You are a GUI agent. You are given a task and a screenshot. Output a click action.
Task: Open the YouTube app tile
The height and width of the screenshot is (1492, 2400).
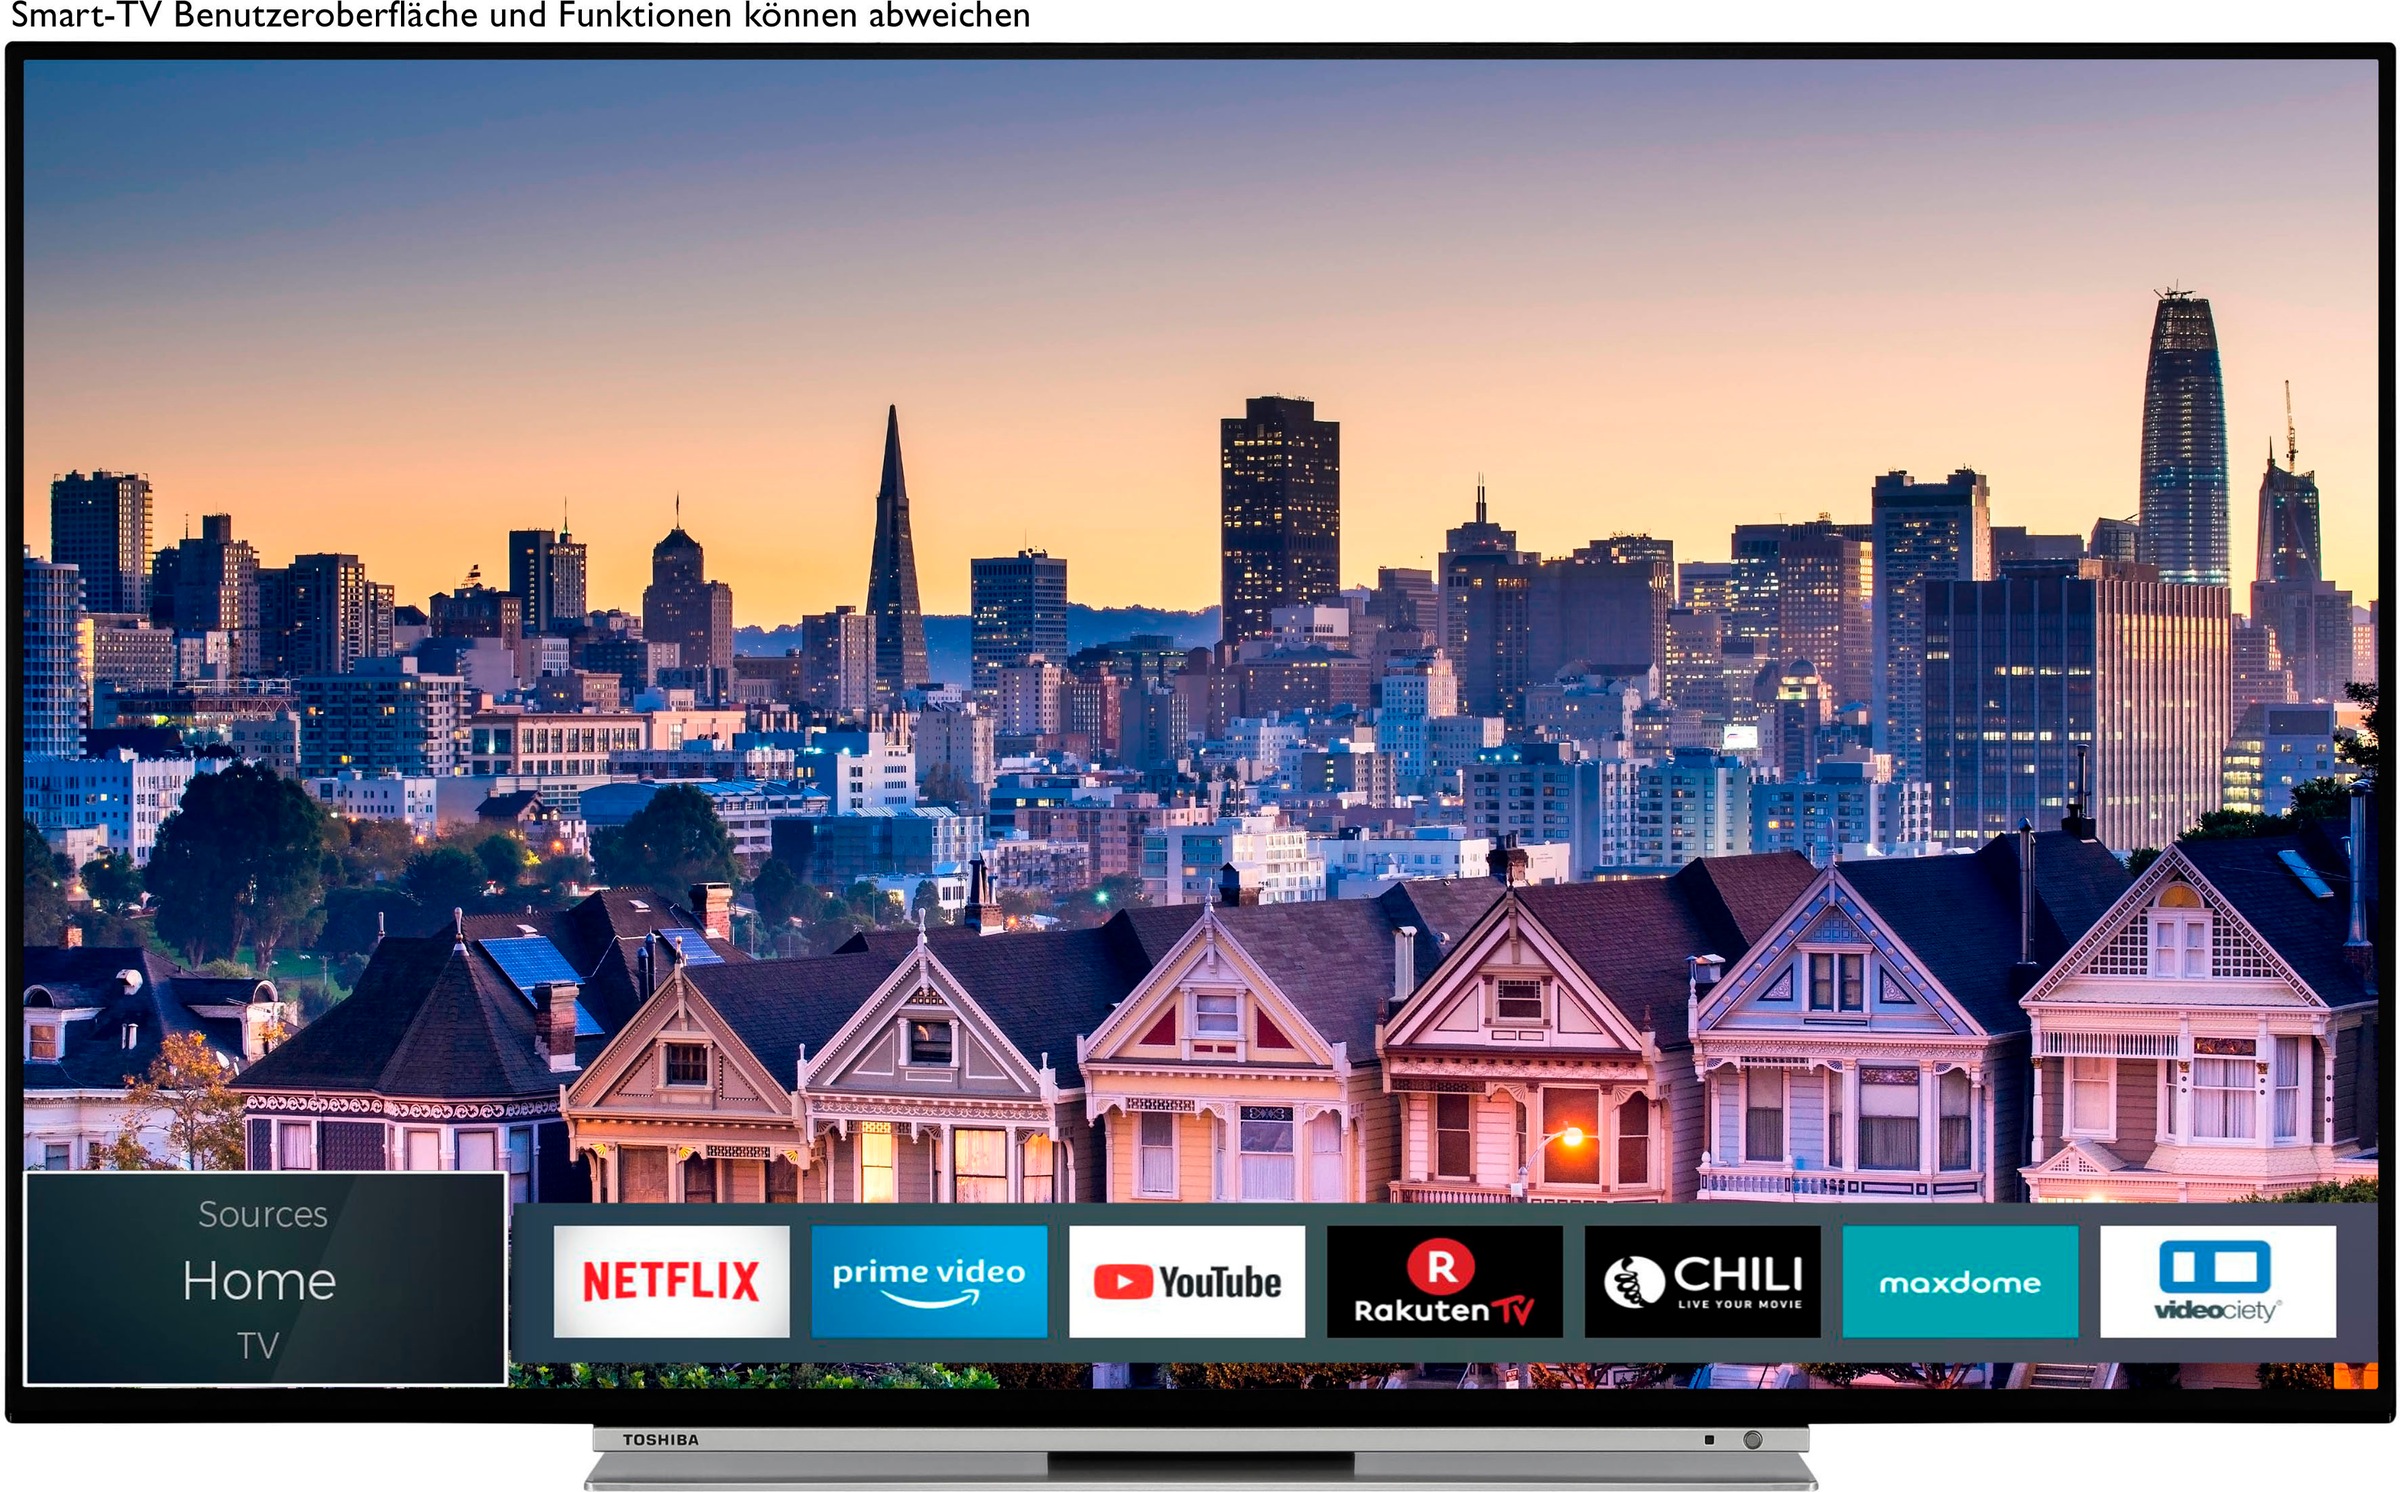[1187, 1281]
